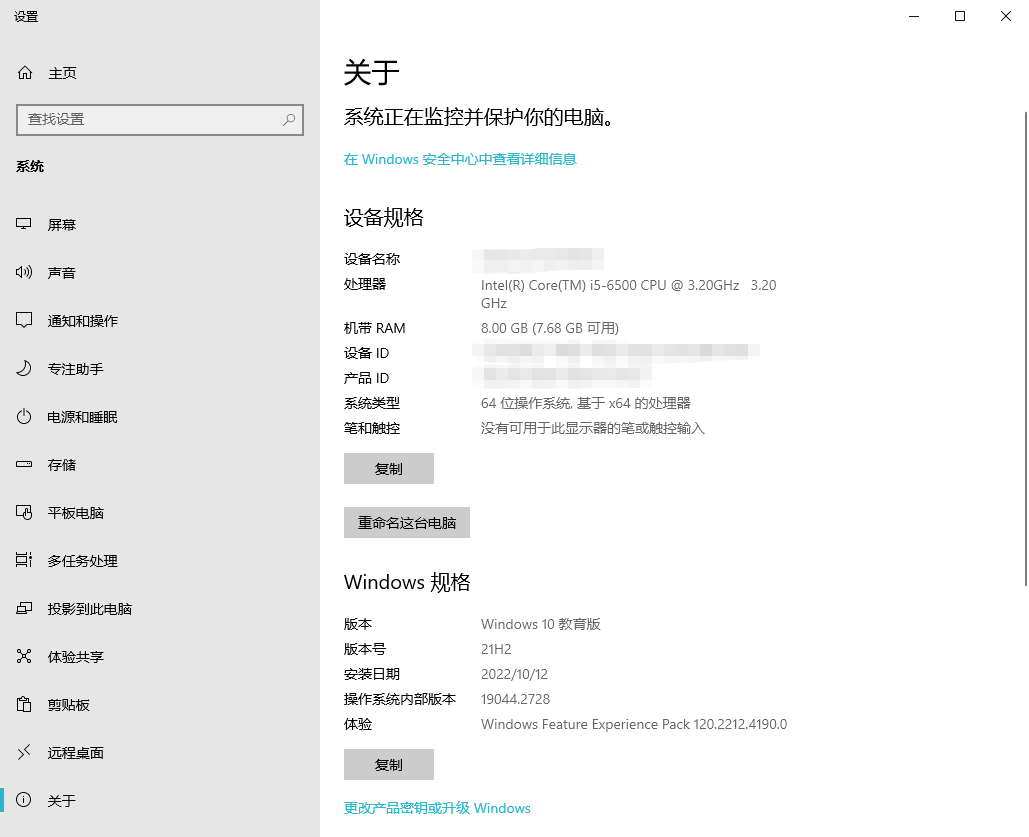Click the Windows Feature Experience Pack text
This screenshot has width=1029, height=837.
pyautogui.click(x=634, y=723)
